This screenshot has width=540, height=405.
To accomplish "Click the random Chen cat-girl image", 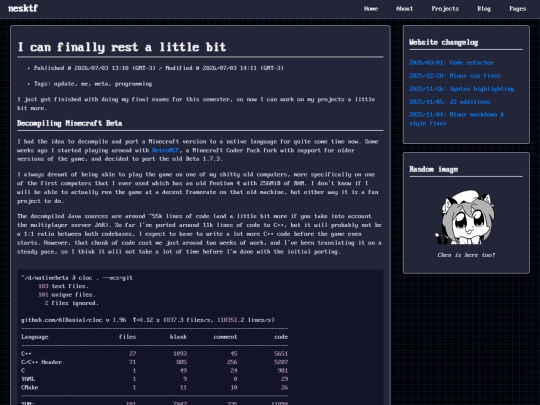I will click(x=466, y=217).
